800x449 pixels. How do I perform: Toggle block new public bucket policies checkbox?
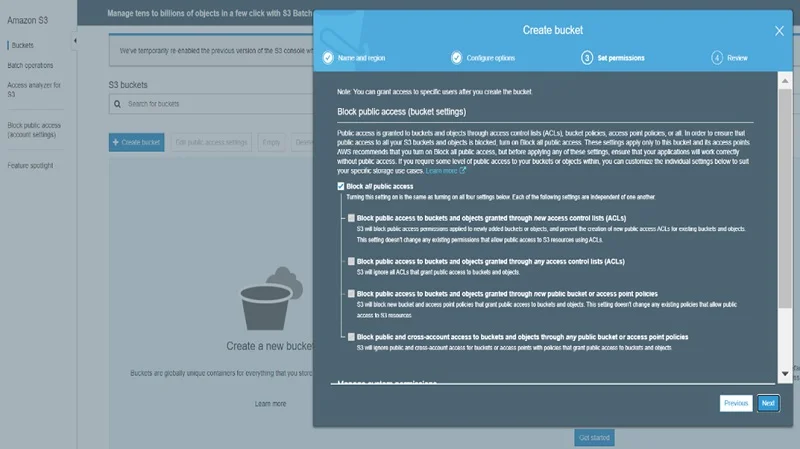351,293
